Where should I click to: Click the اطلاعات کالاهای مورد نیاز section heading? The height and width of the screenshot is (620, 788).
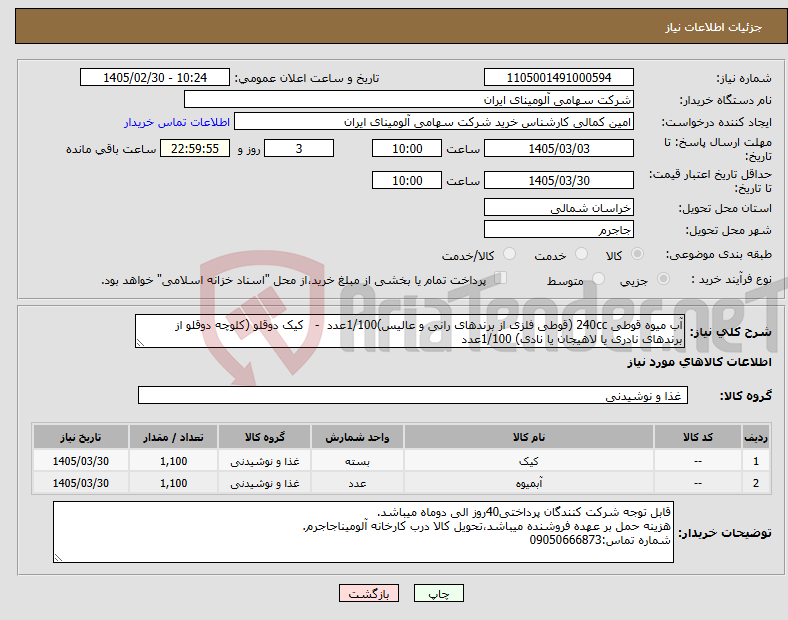[x=699, y=362]
